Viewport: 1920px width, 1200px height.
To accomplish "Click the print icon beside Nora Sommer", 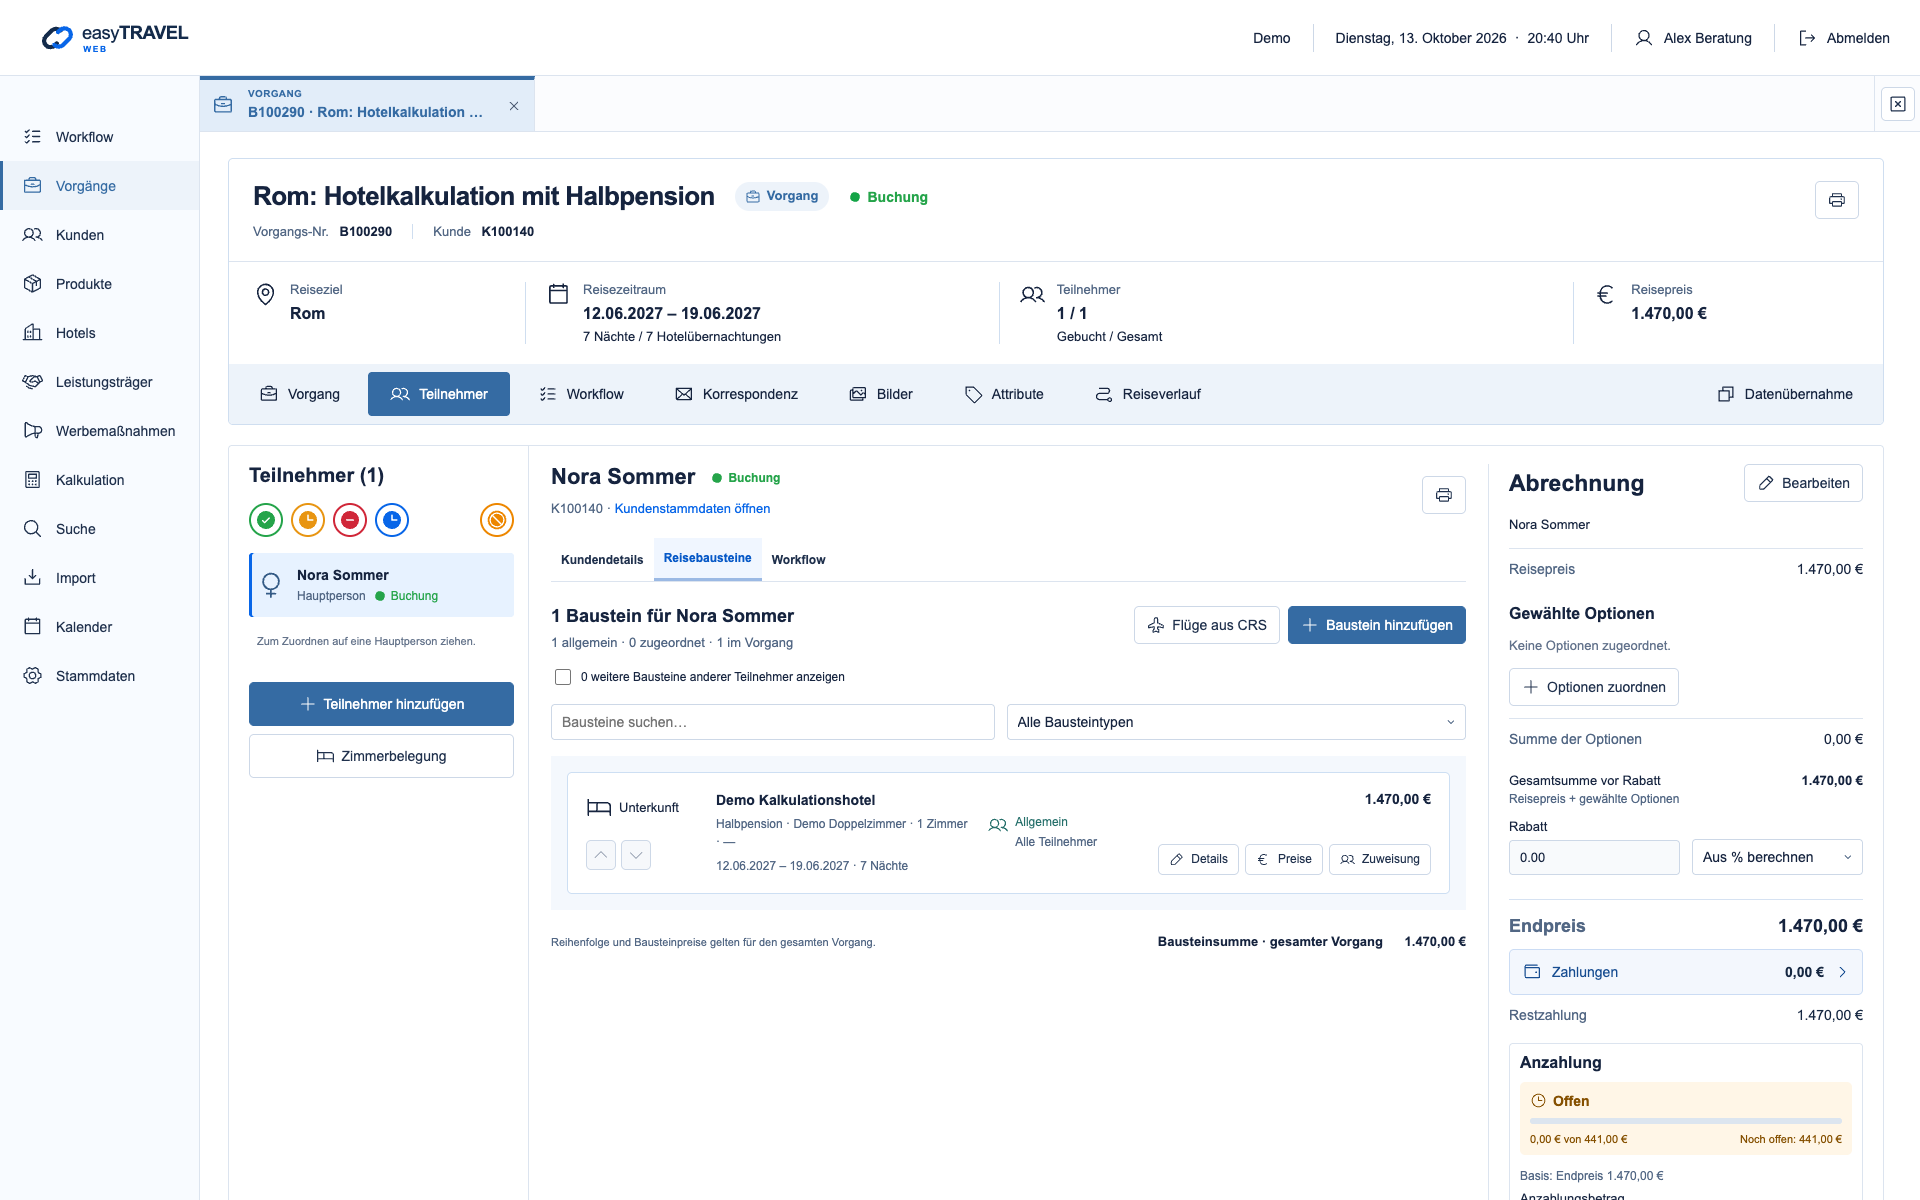I will pos(1443,495).
